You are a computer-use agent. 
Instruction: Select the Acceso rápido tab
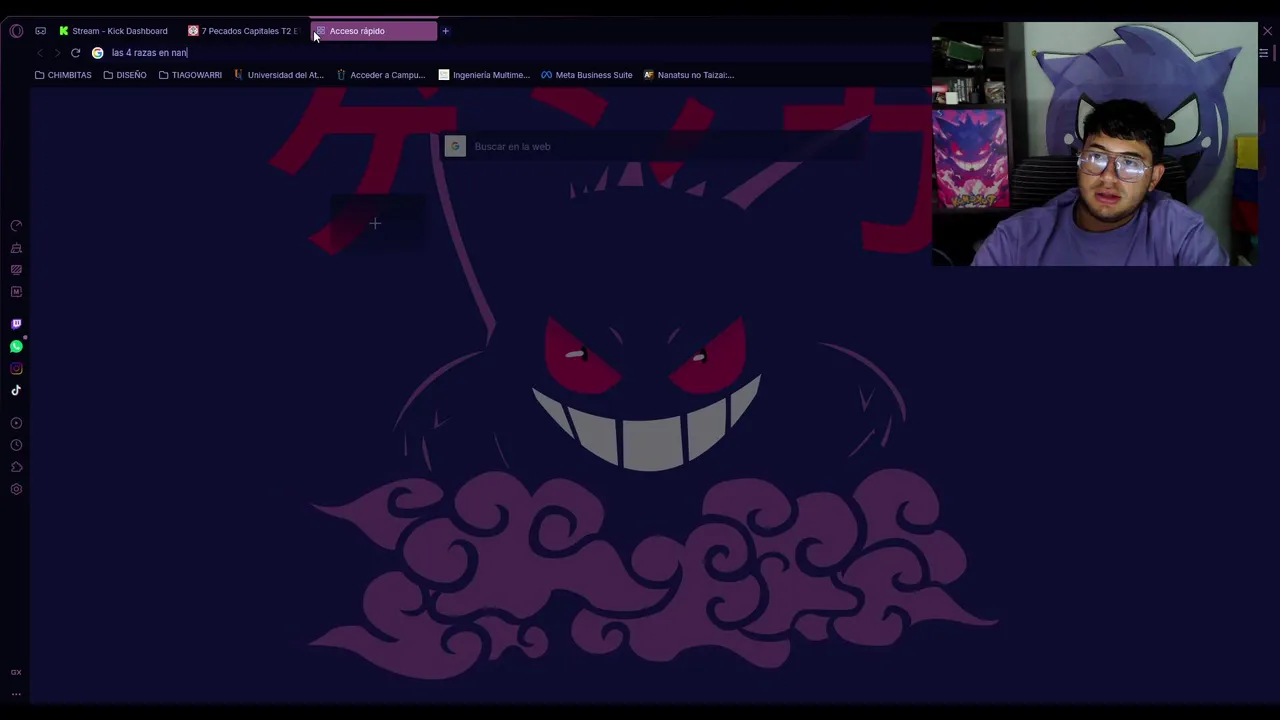click(x=374, y=31)
